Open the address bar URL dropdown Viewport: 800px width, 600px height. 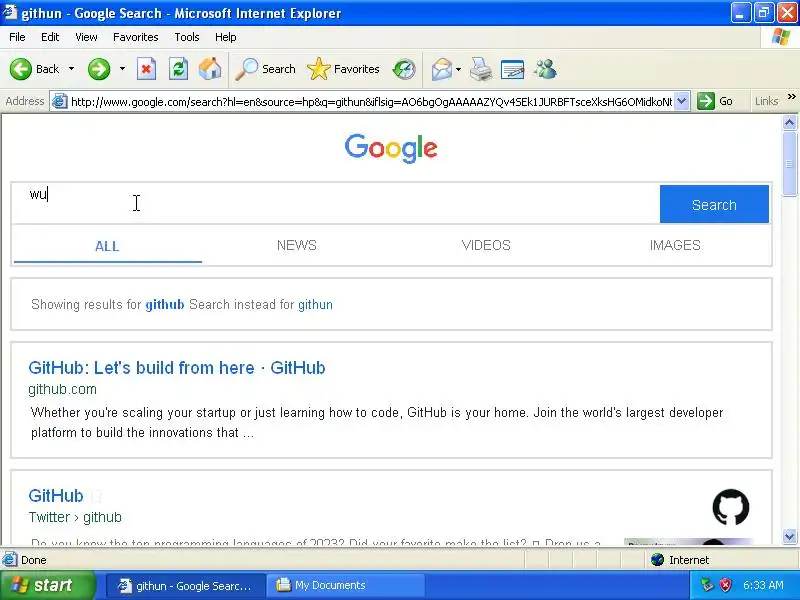(682, 101)
